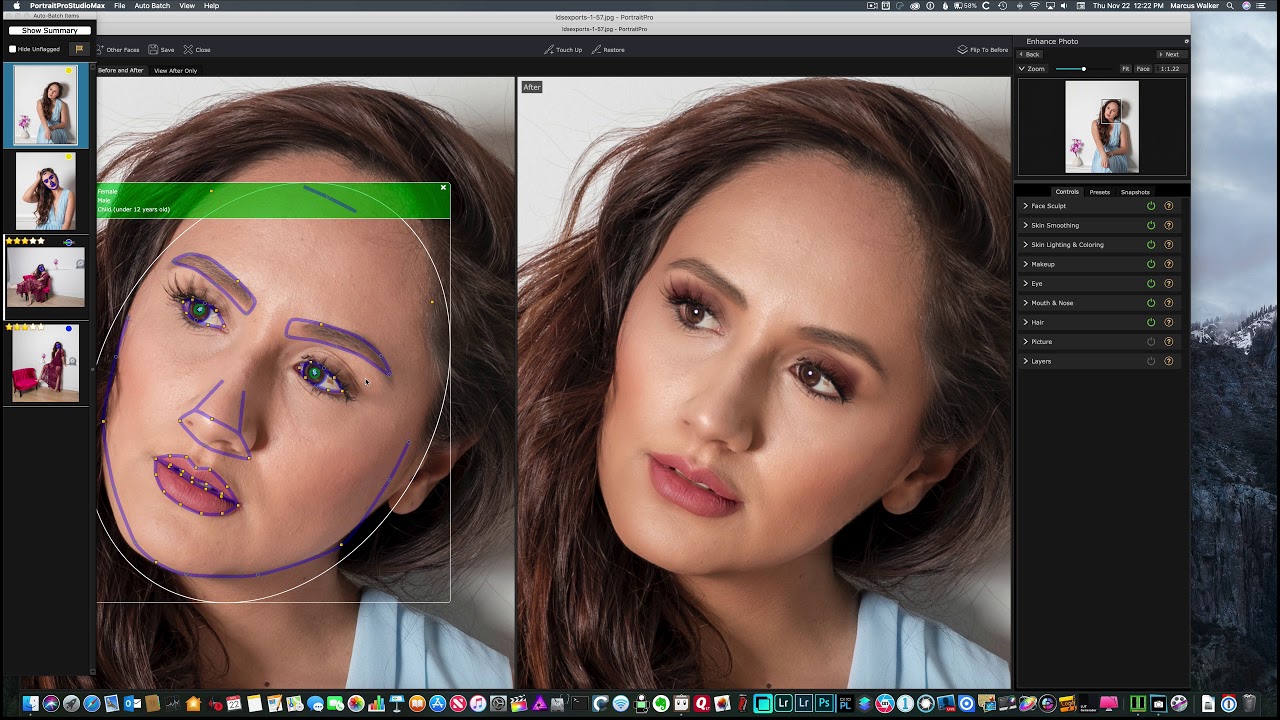1280x720 pixels.
Task: Select the pink dress seated thumbnail
Action: [46, 277]
